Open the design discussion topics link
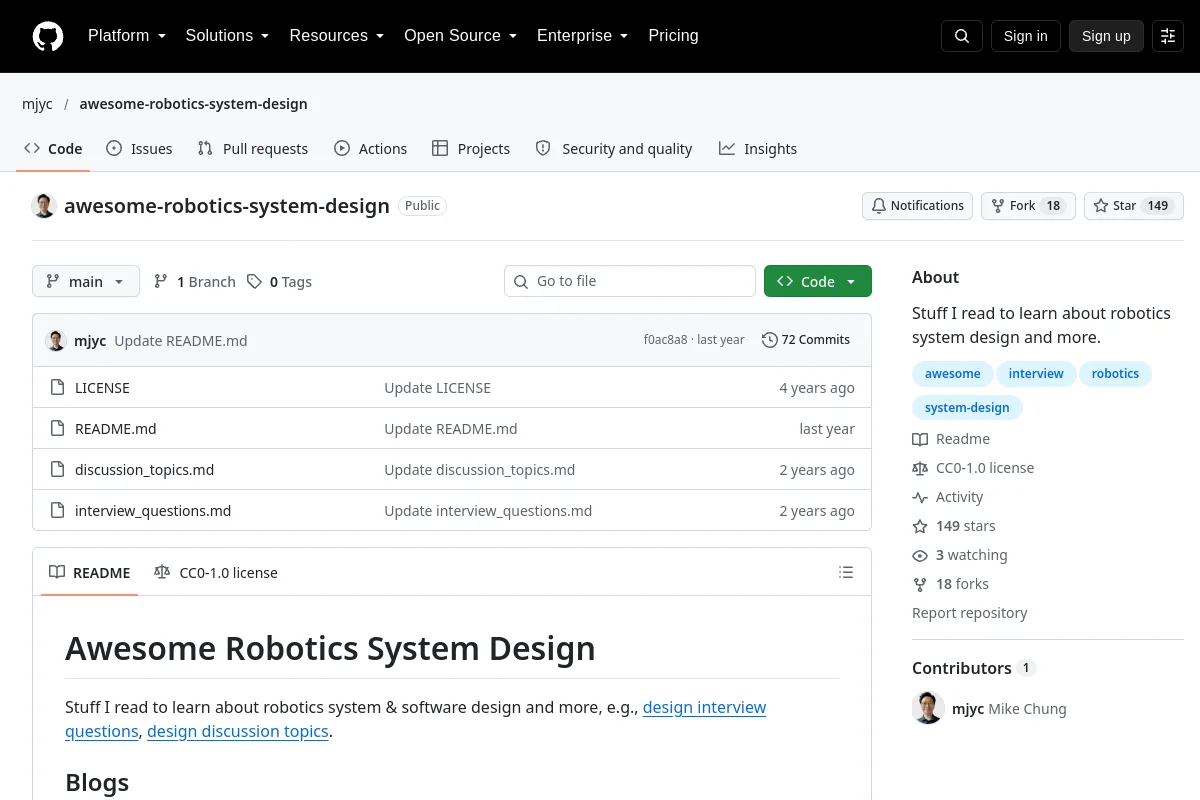This screenshot has width=1200, height=800. tap(238, 731)
